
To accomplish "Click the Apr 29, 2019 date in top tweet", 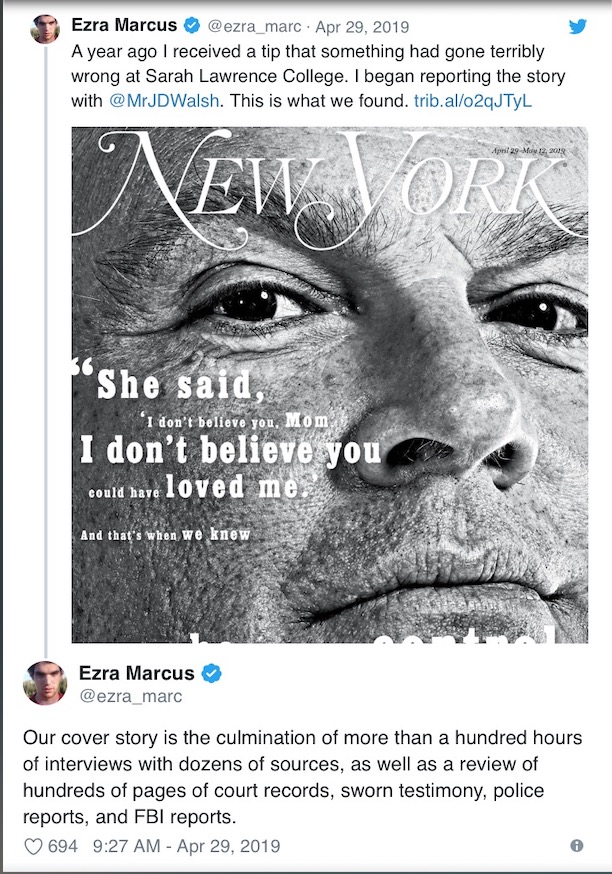I will (x=362, y=26).
